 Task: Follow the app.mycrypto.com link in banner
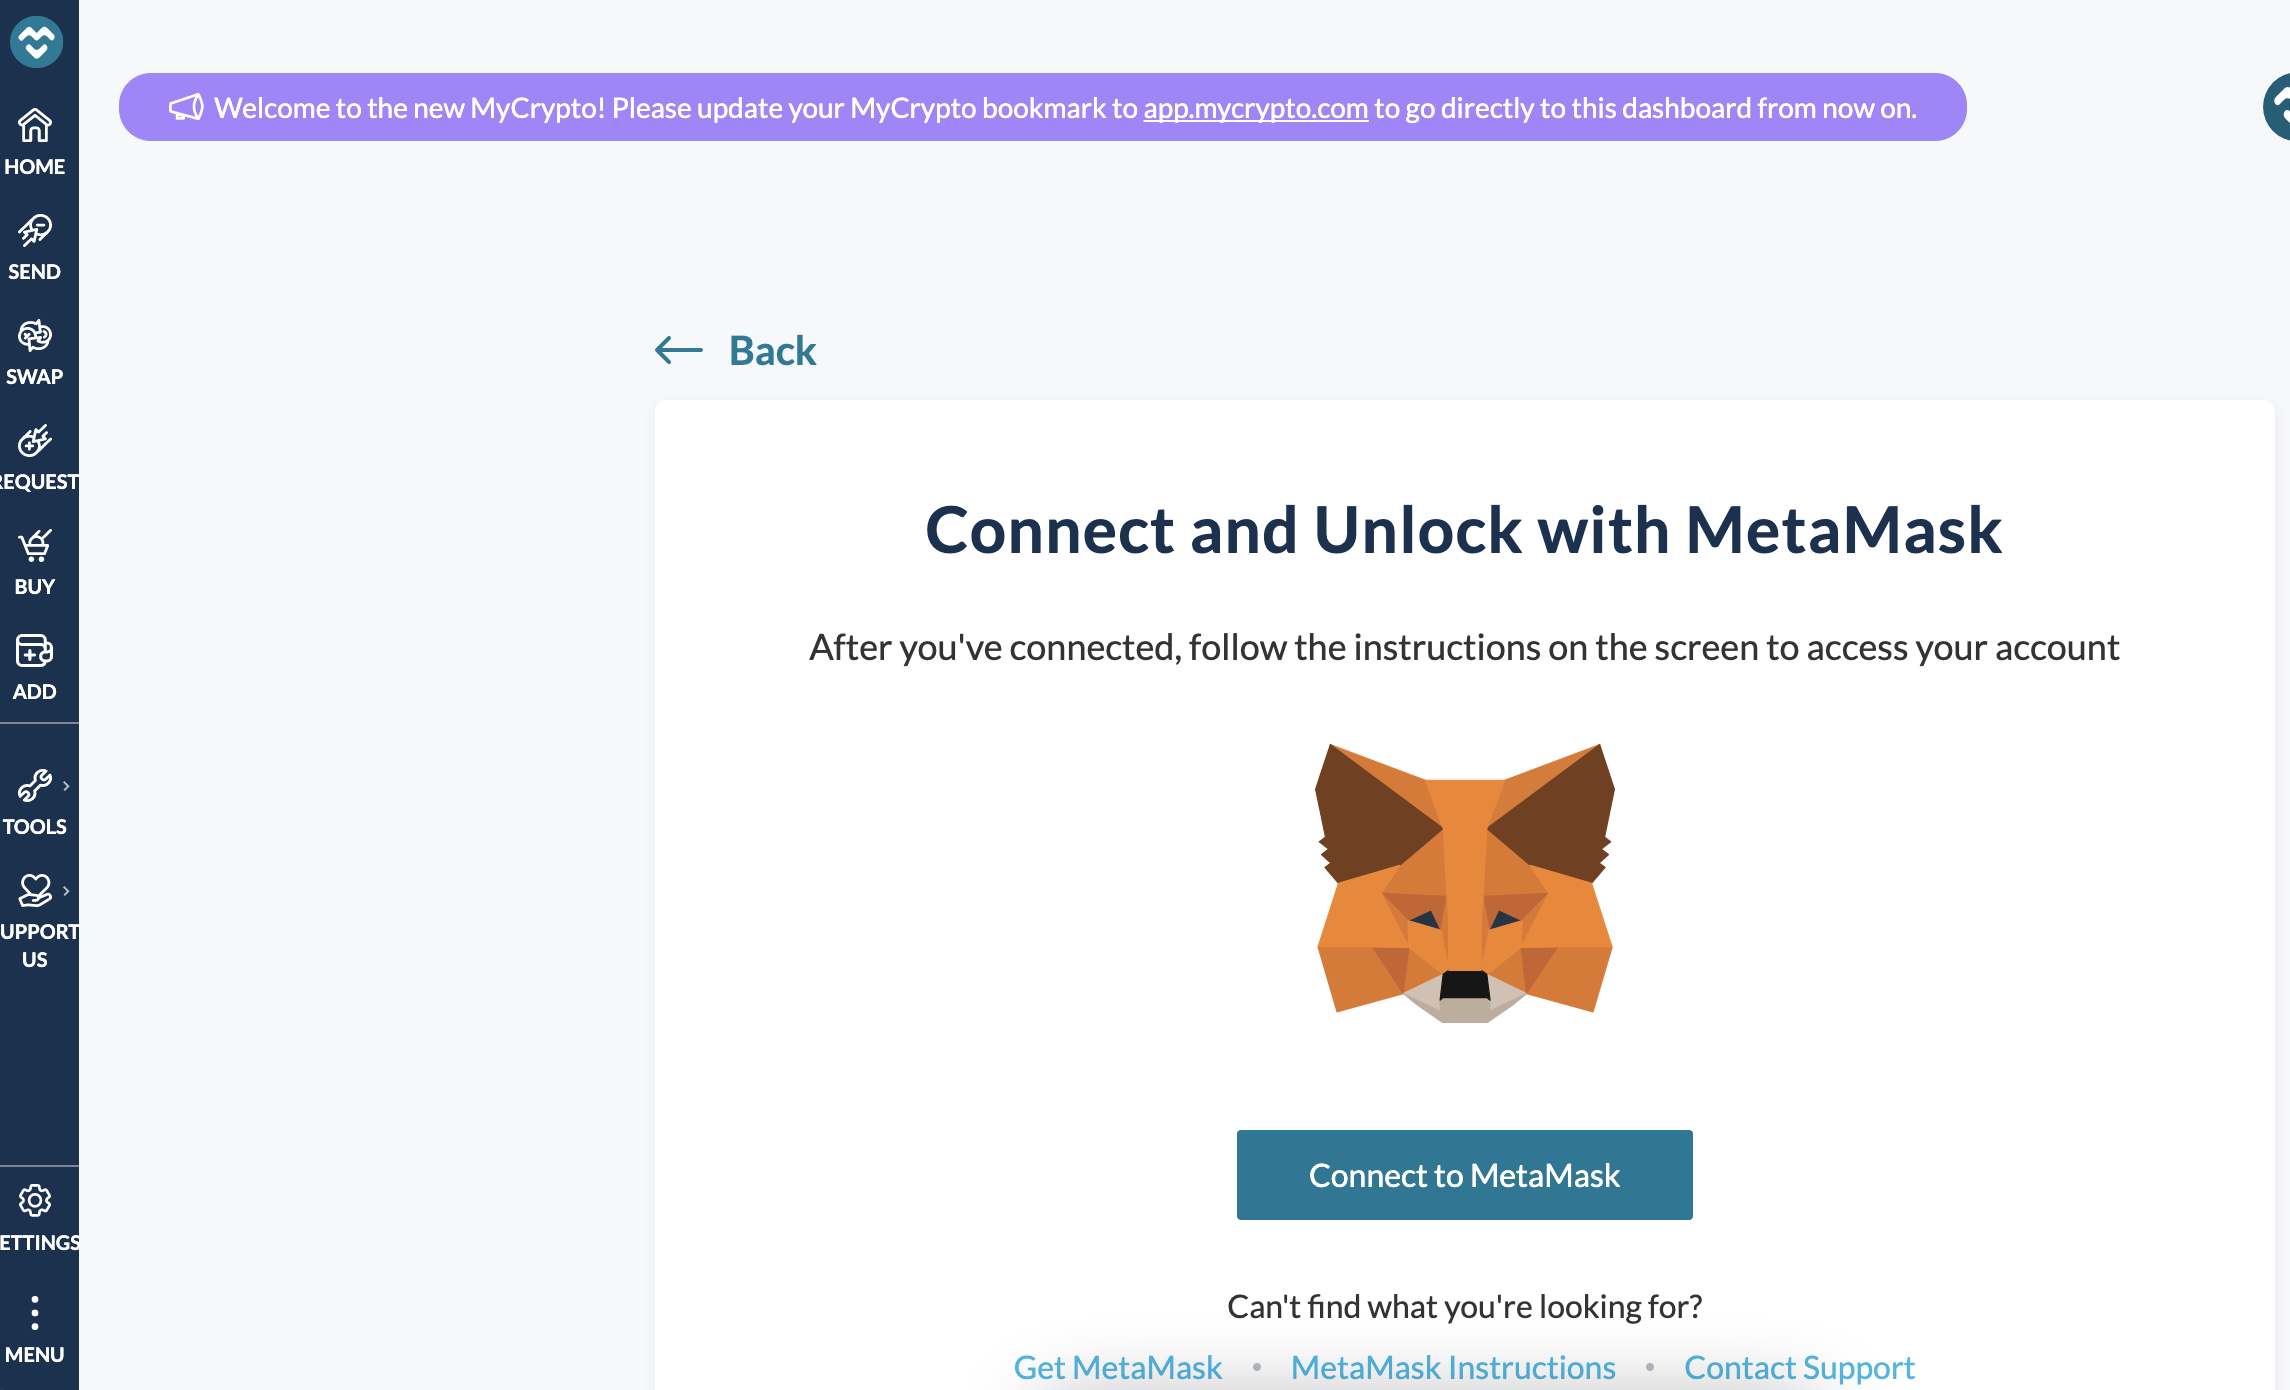click(1255, 108)
